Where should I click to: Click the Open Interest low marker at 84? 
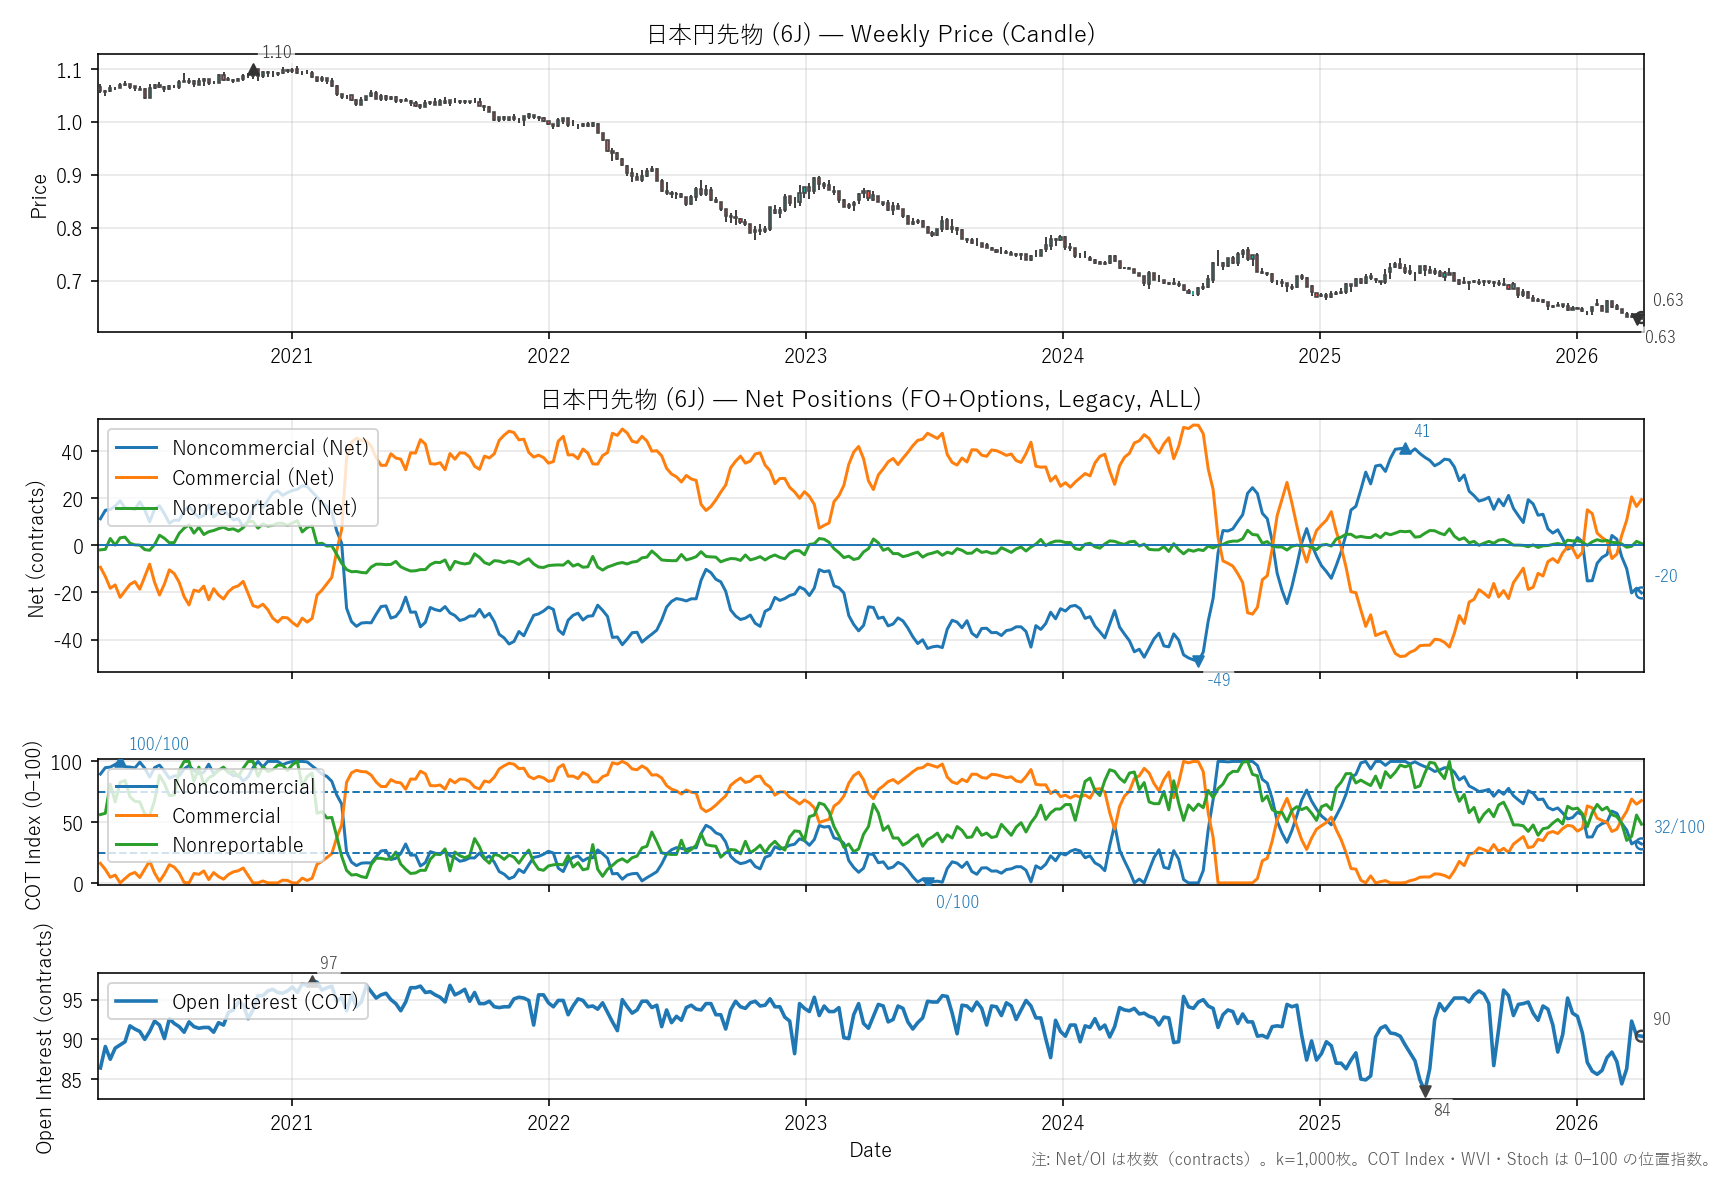click(1425, 1091)
